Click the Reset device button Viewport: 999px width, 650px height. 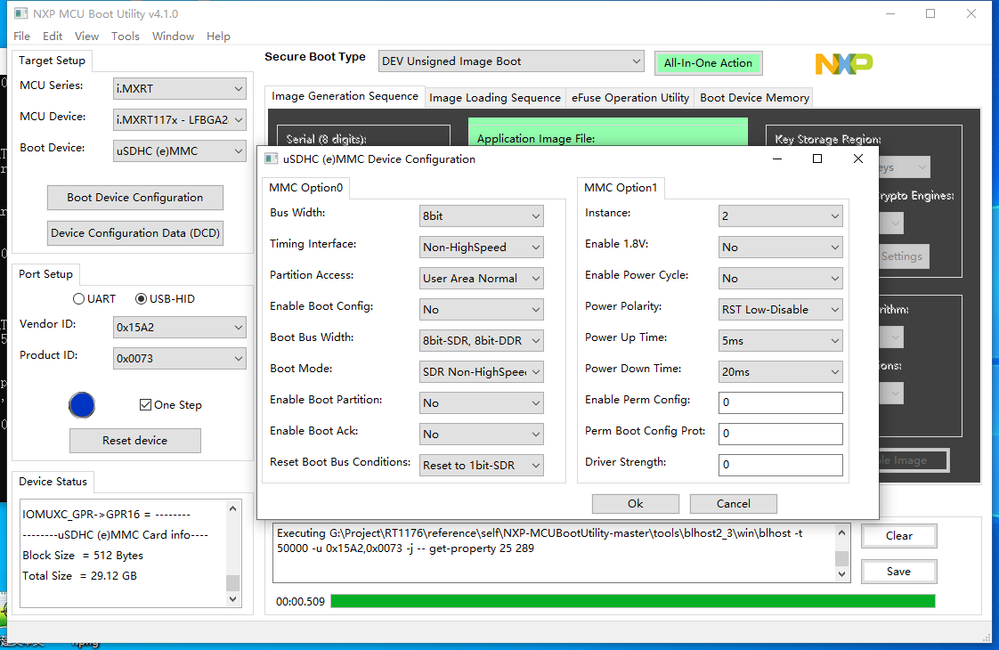(x=135, y=441)
